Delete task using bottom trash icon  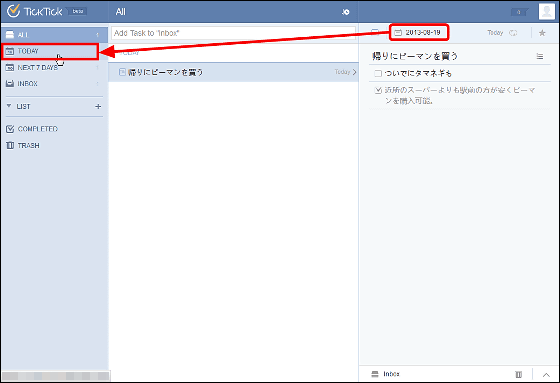click(519, 374)
